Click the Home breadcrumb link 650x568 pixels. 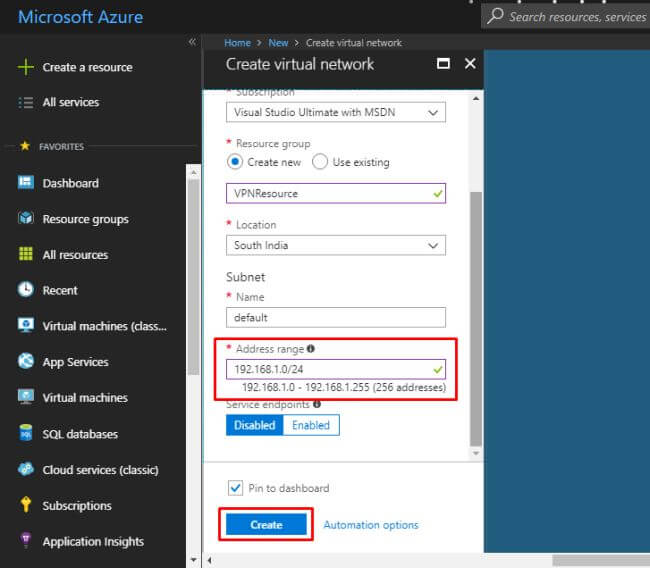pos(238,43)
